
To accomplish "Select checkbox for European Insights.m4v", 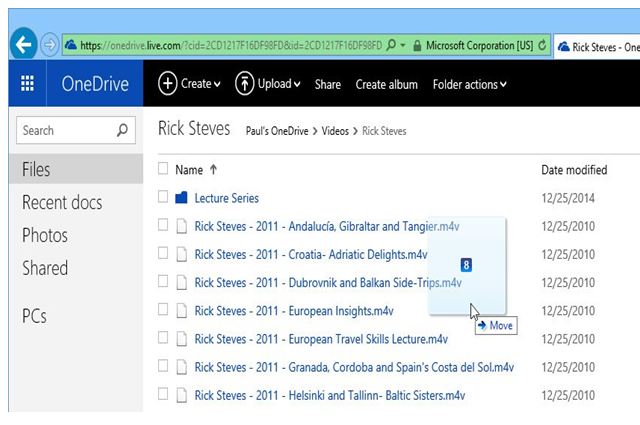I will (163, 311).
